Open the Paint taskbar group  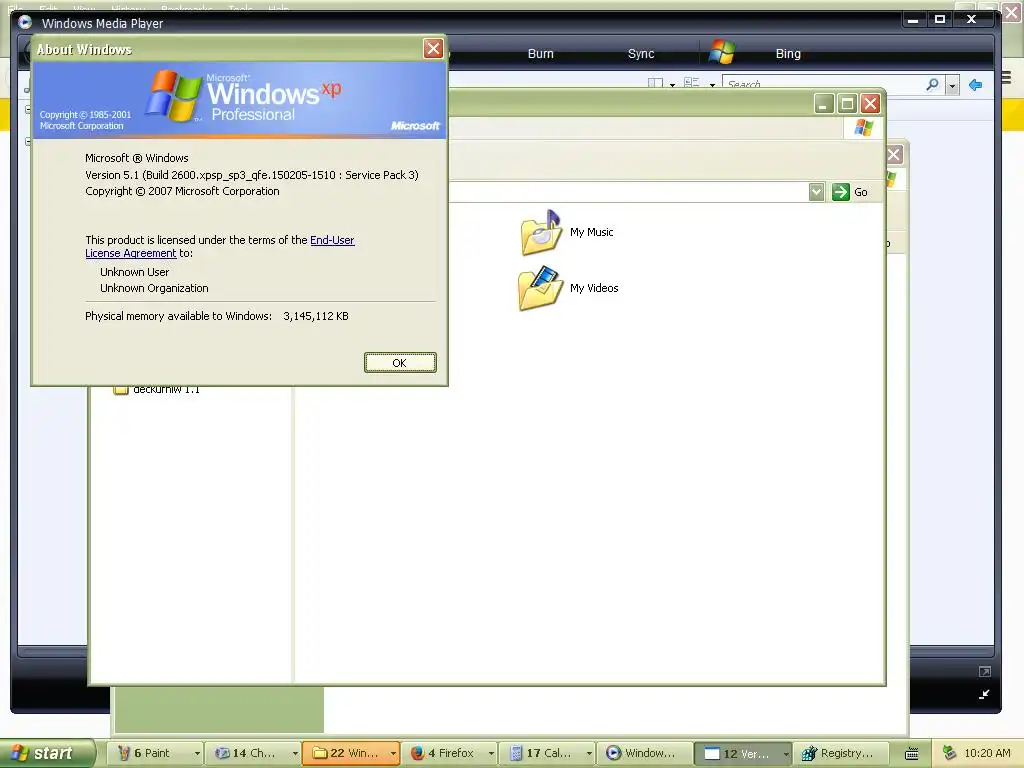click(x=150, y=753)
